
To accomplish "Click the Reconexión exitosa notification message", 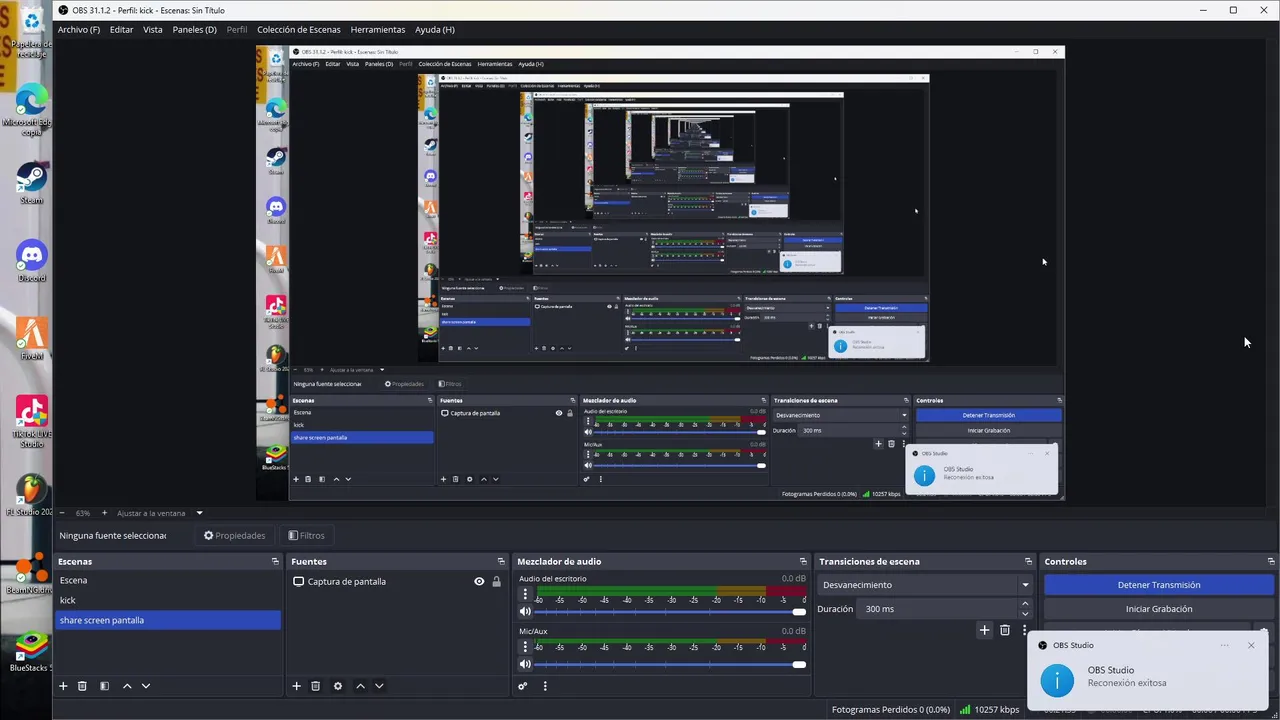I will click(x=1127, y=683).
